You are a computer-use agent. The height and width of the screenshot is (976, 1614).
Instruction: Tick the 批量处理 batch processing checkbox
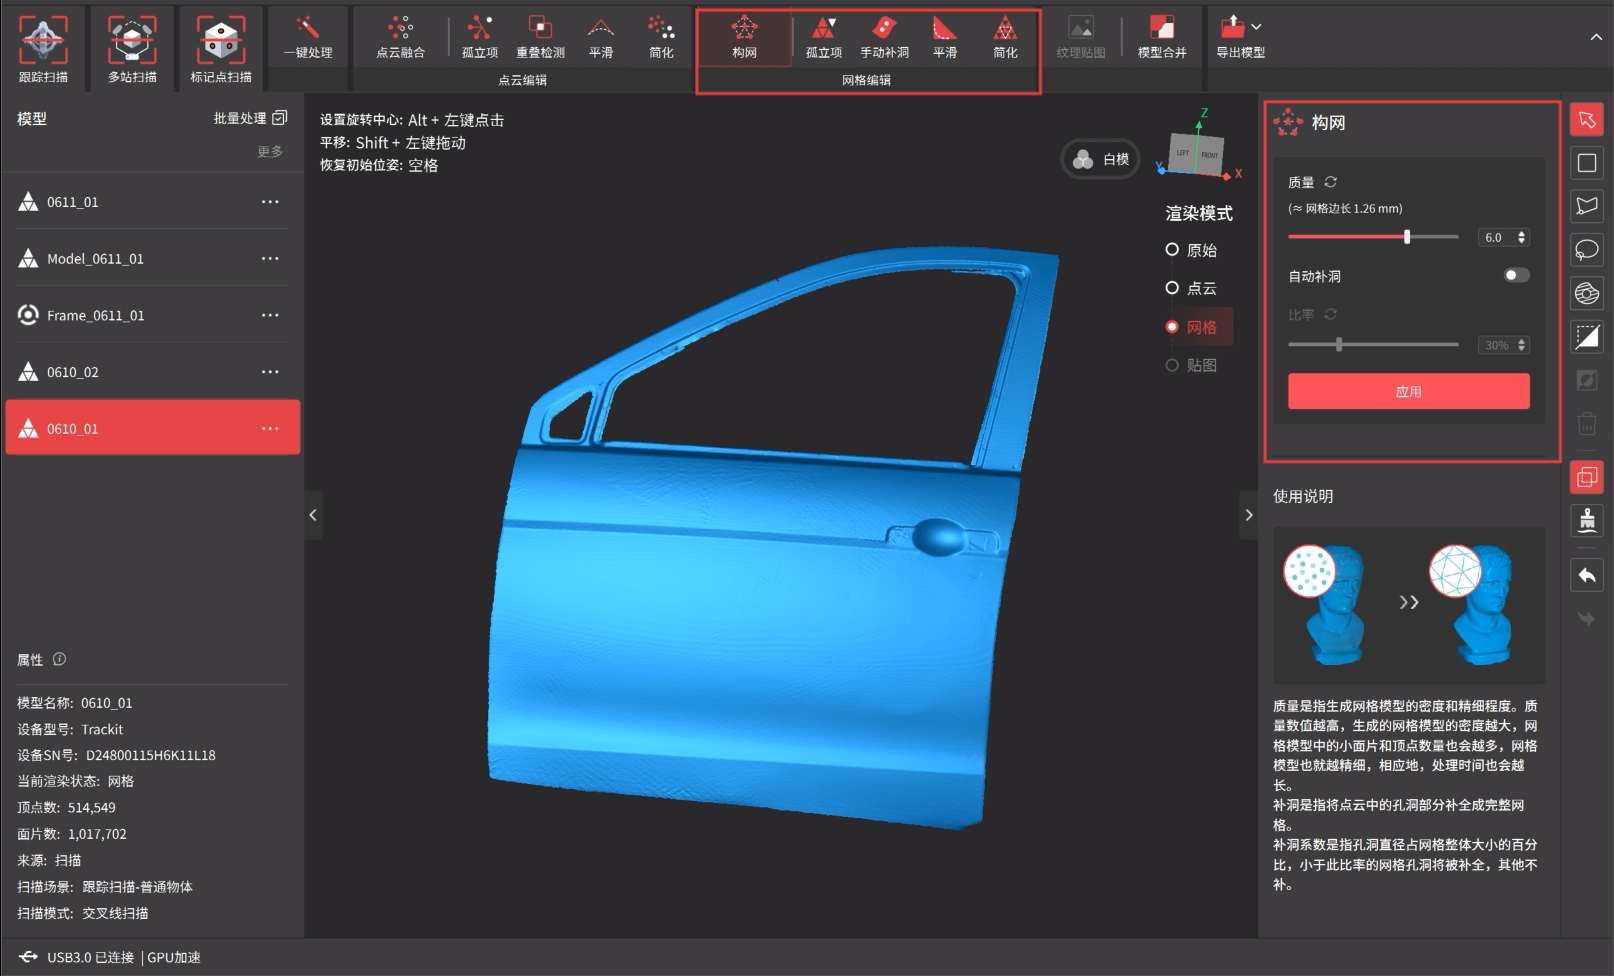(x=280, y=118)
